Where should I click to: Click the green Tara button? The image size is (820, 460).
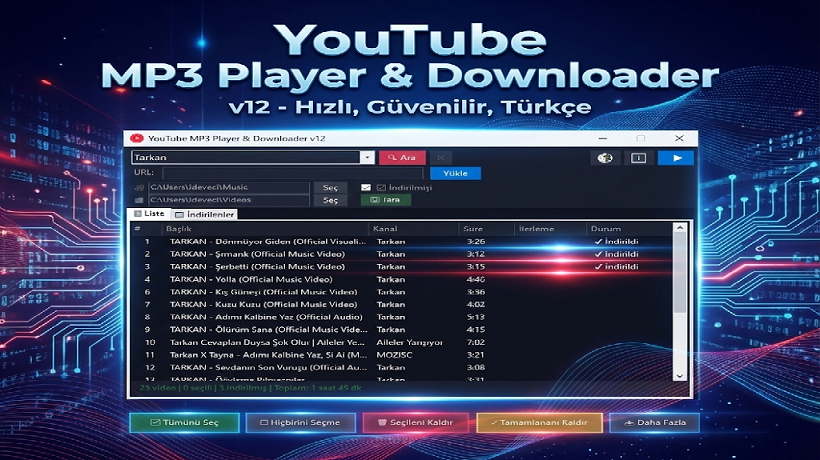coord(385,200)
